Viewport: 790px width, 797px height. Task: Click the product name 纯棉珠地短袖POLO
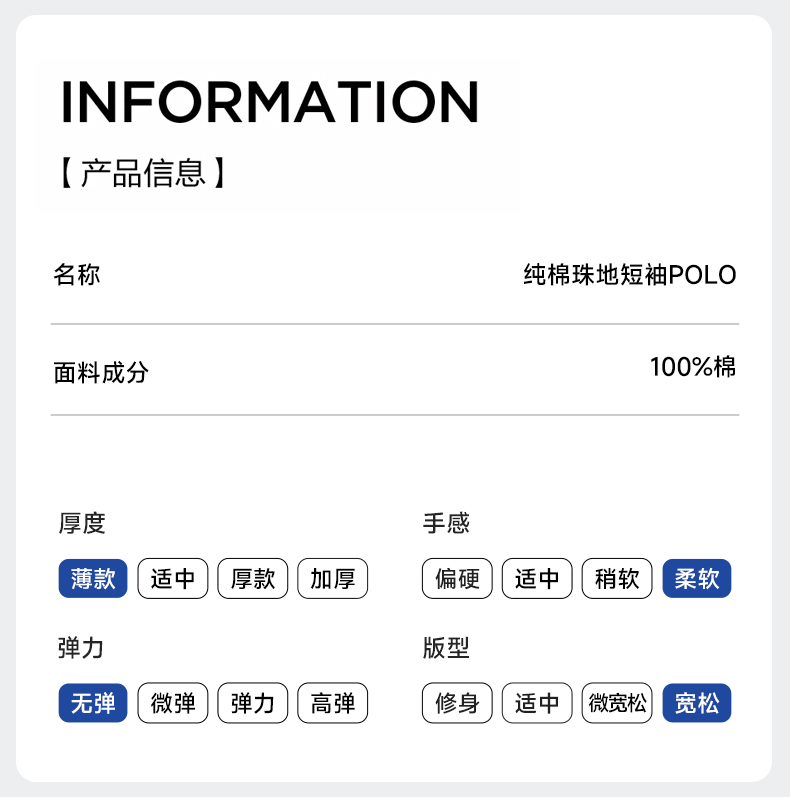click(x=630, y=275)
